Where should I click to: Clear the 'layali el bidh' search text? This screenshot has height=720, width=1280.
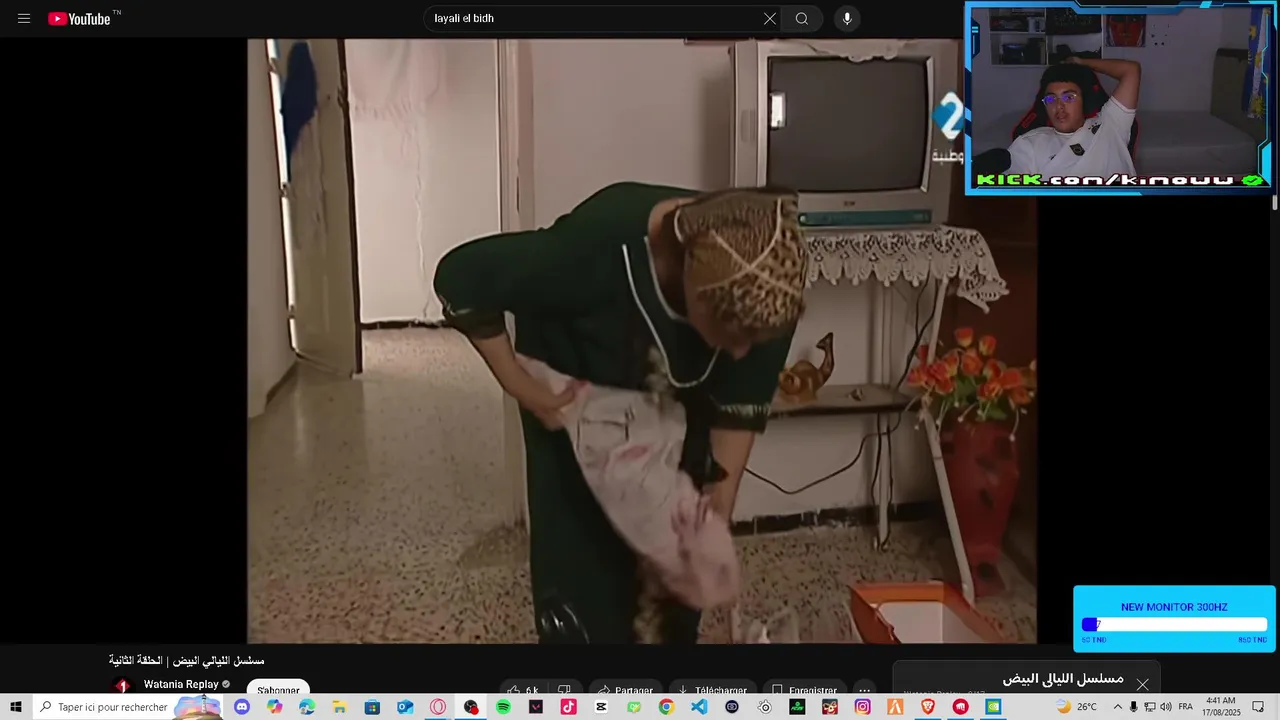click(x=769, y=18)
